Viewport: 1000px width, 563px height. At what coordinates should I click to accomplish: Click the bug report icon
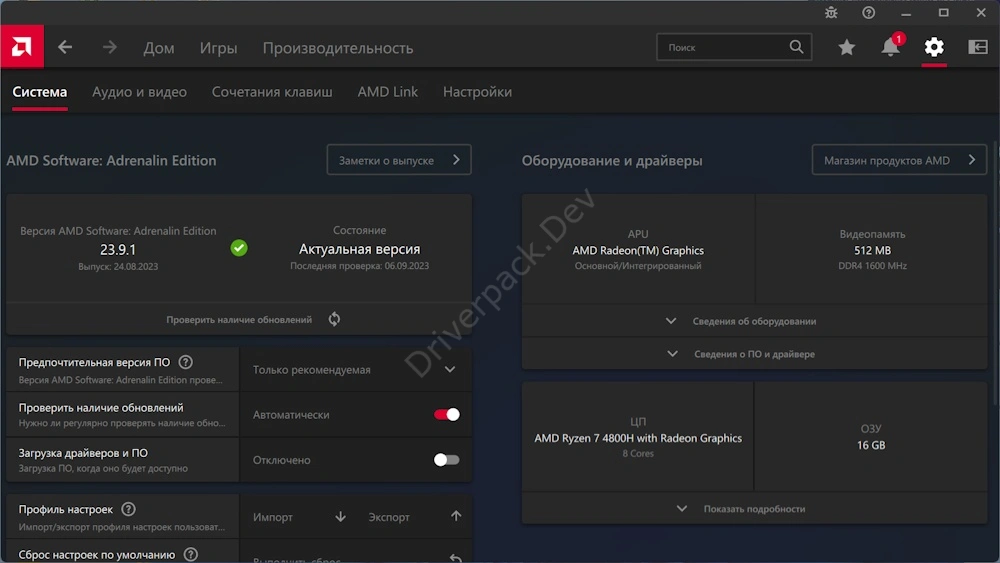tap(831, 13)
